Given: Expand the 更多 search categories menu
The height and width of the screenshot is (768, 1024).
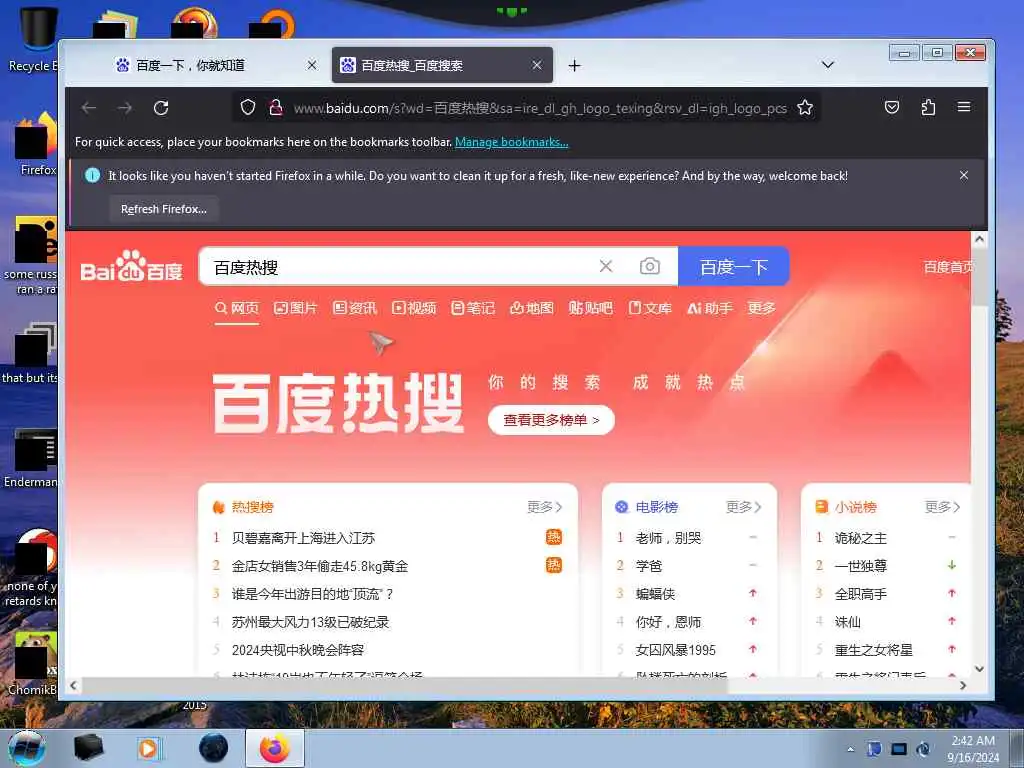Looking at the screenshot, I should [761, 308].
